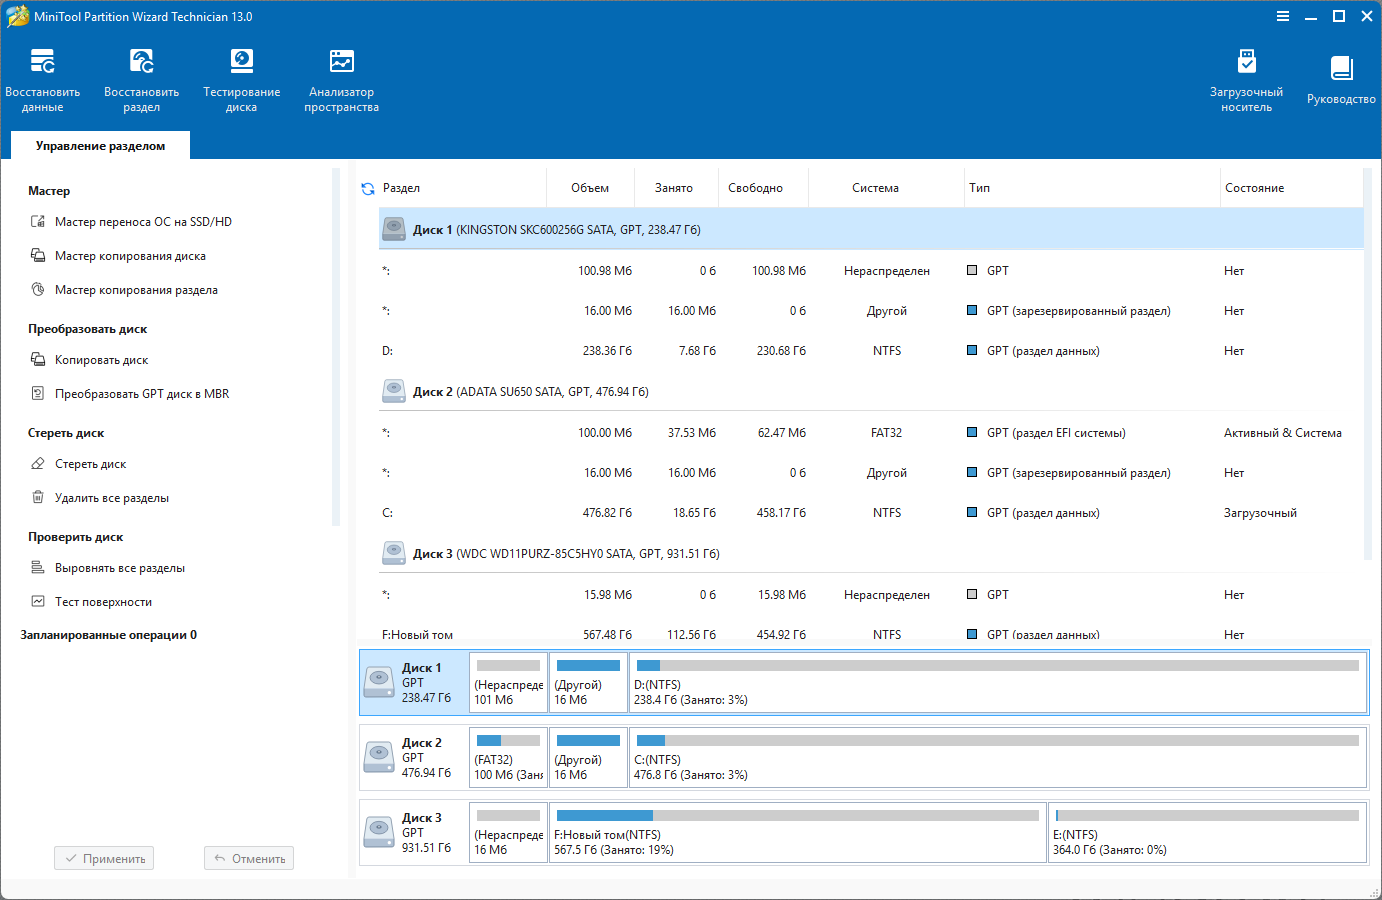
Task: Start Мастер переноса ОС на SSD/HD
Action: (143, 222)
